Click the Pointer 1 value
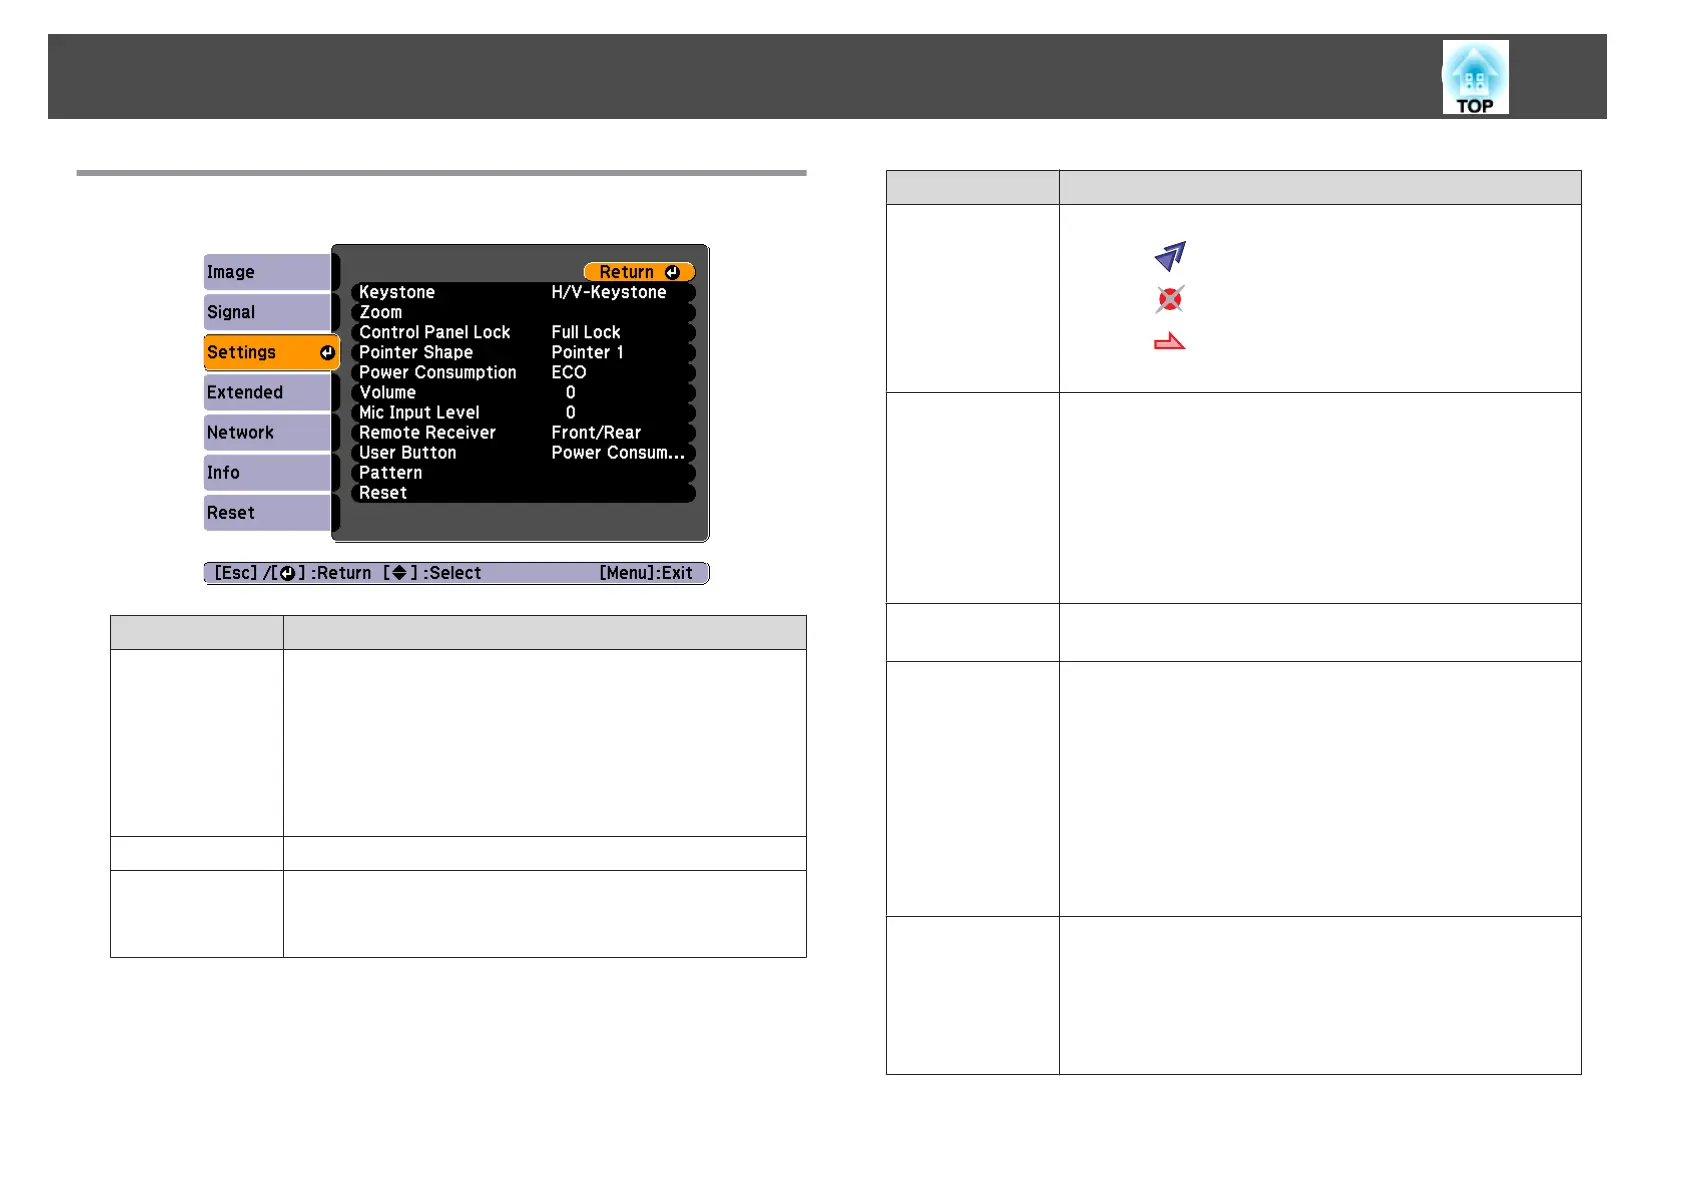 [x=587, y=352]
